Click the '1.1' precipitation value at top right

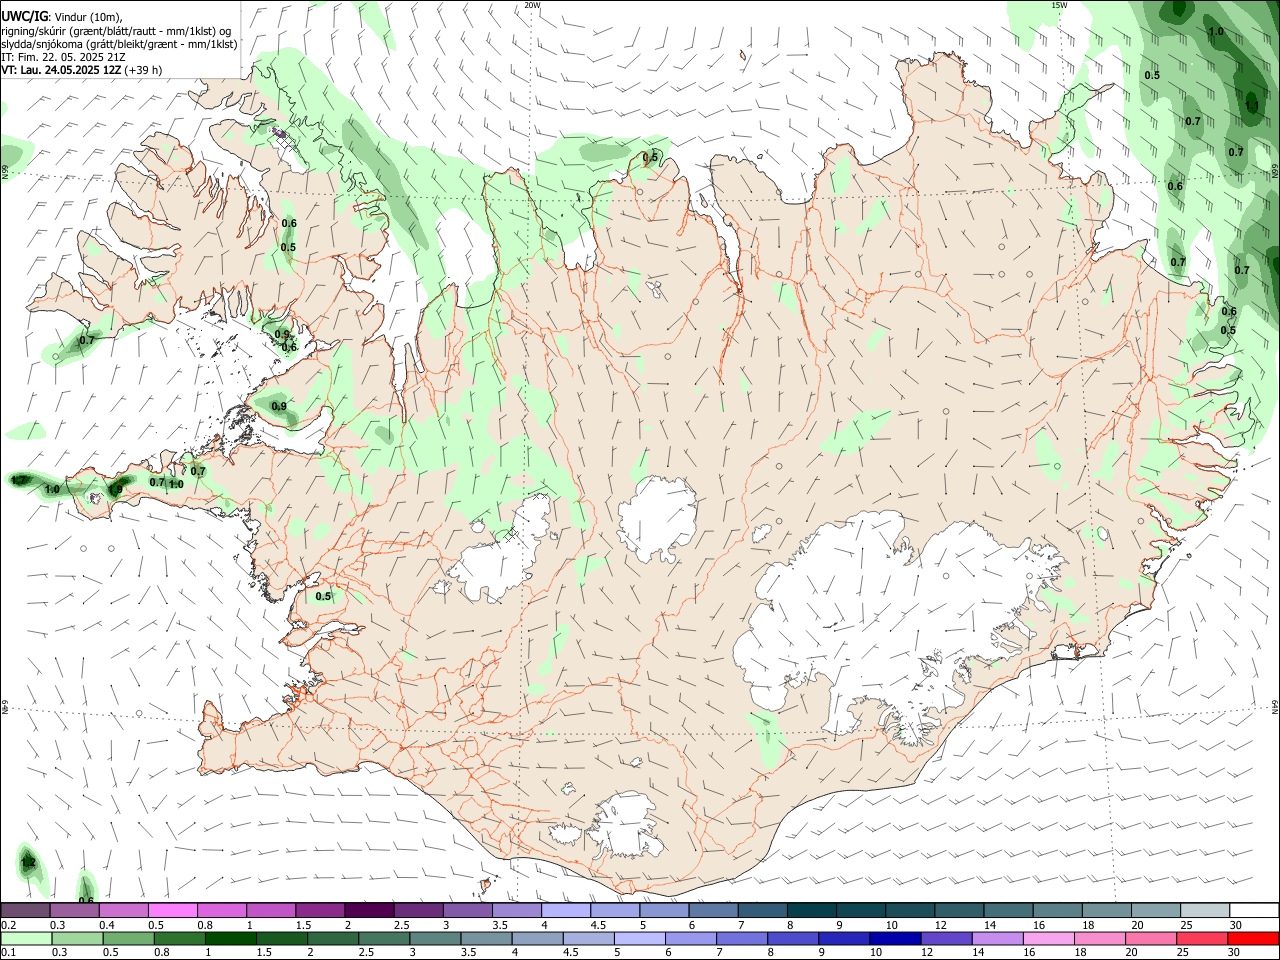(x=1252, y=105)
